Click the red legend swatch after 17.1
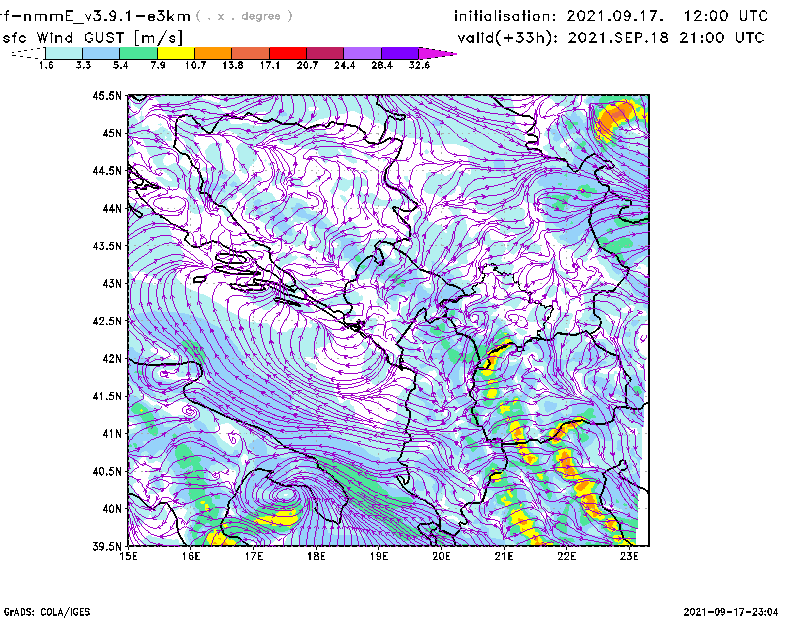The width and height of the screenshot is (800, 618). pos(288,53)
